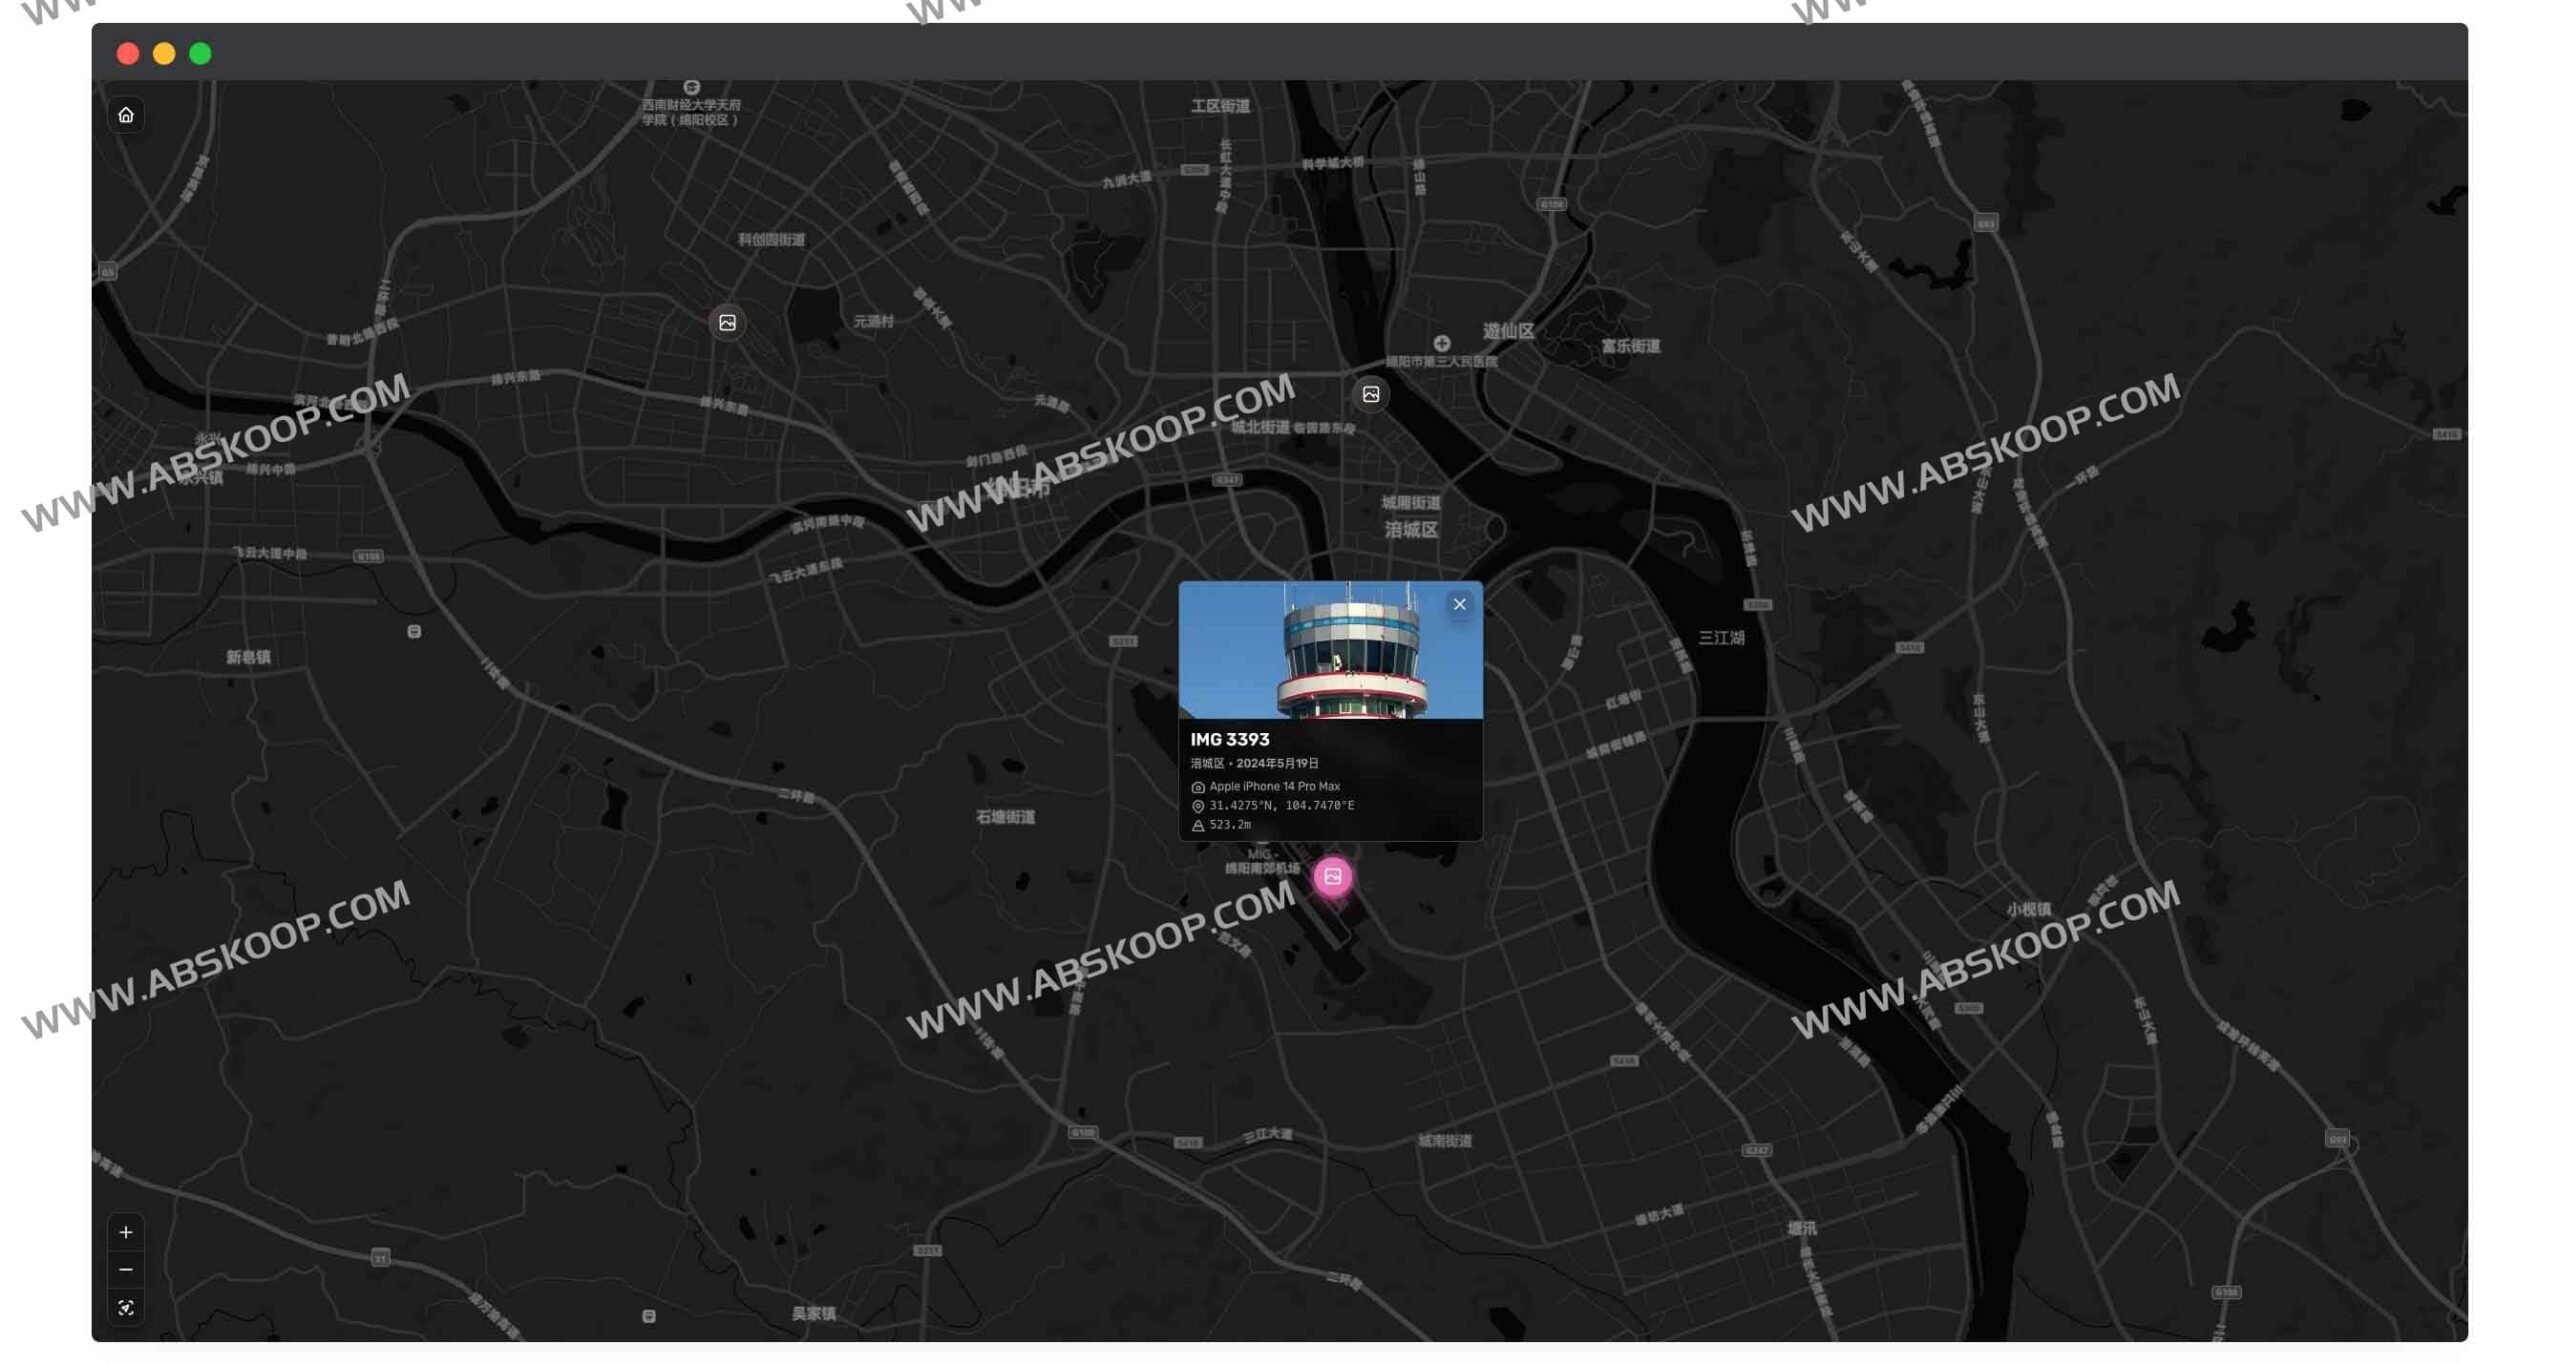Screen dimensions: 2560x1365
Task: Click the altitude icon next to 523.2m
Action: [1197, 825]
